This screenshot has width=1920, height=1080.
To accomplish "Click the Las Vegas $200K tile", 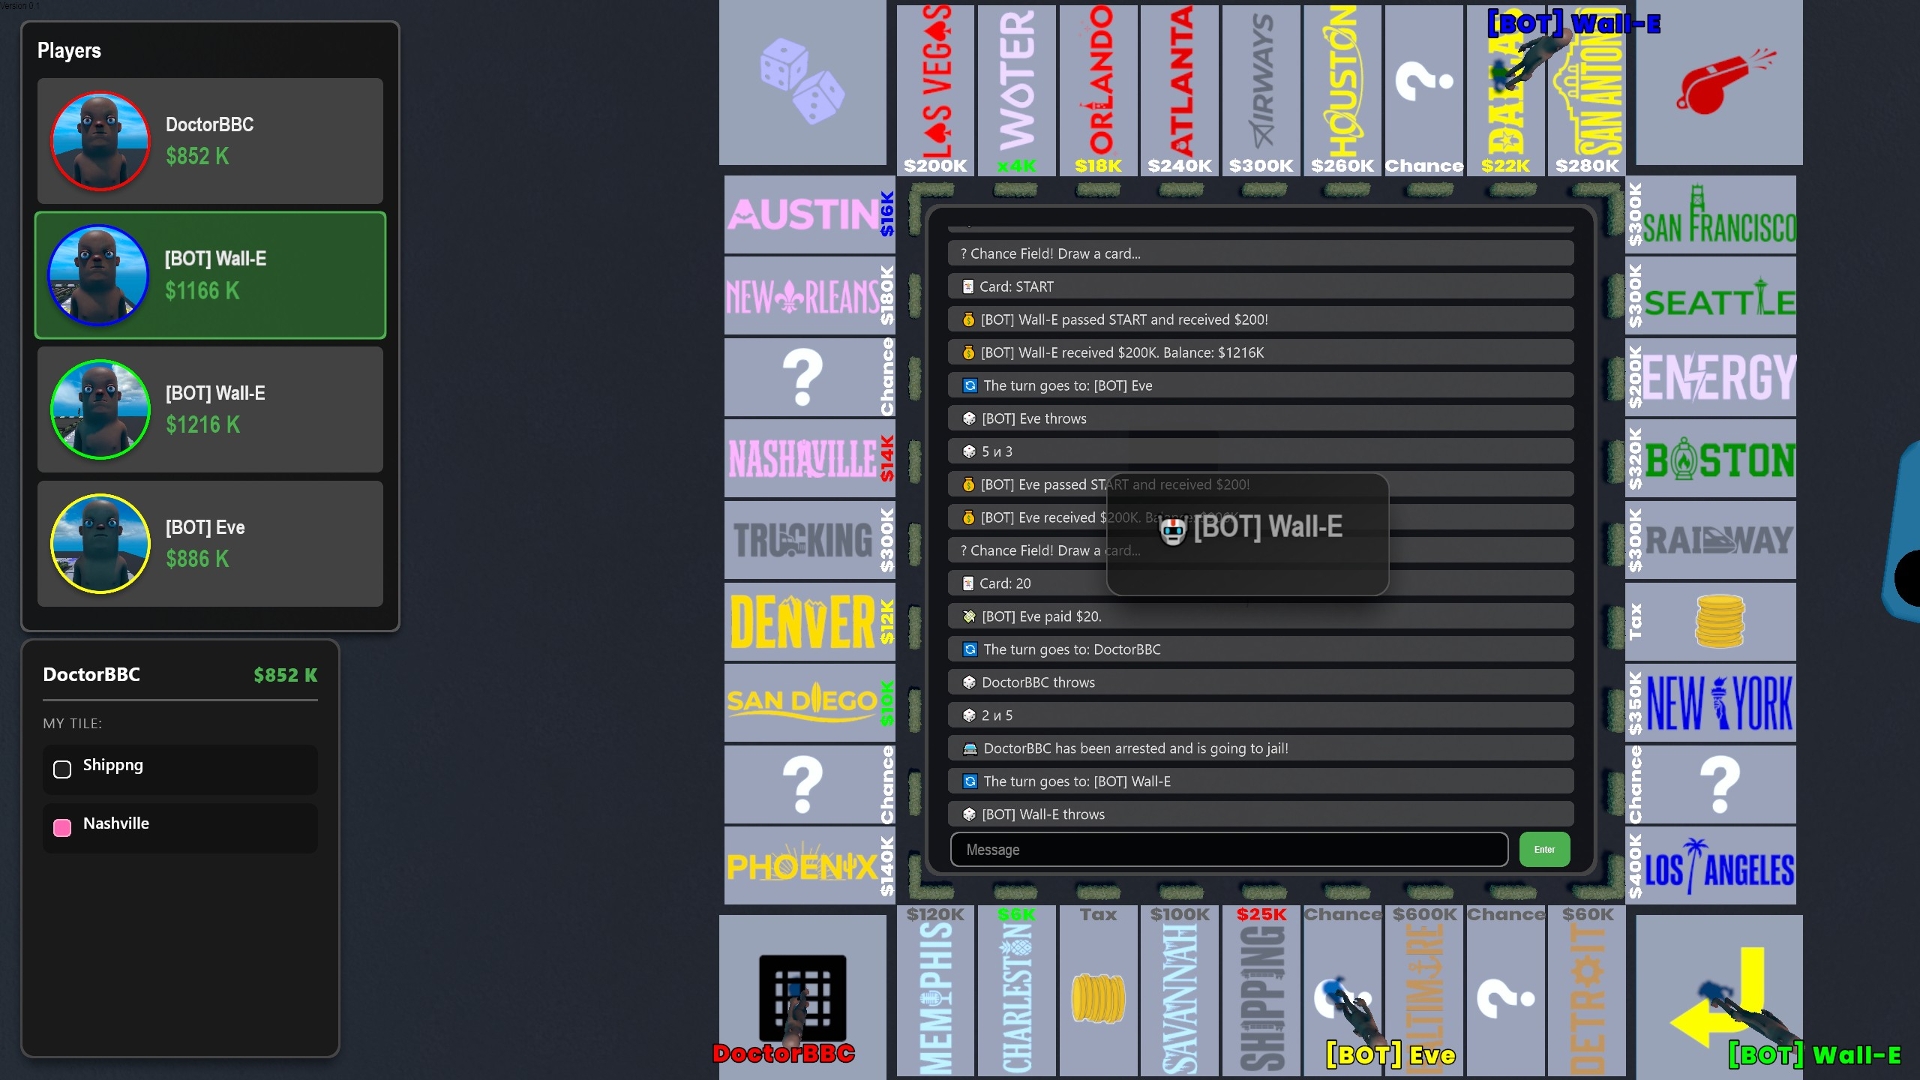I will [935, 90].
